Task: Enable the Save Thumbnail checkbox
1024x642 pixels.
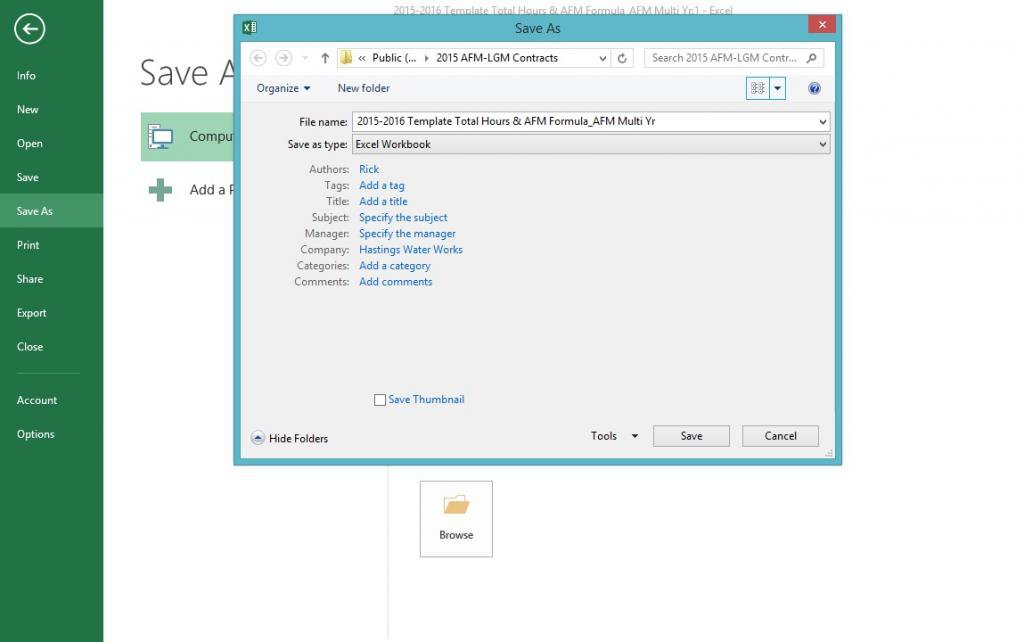Action: point(380,399)
